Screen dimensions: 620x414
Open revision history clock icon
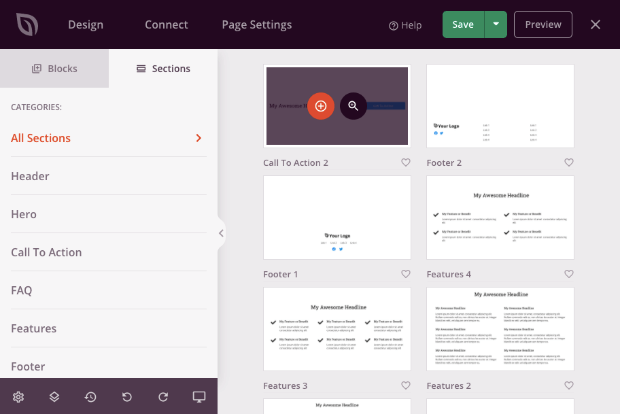(91, 397)
